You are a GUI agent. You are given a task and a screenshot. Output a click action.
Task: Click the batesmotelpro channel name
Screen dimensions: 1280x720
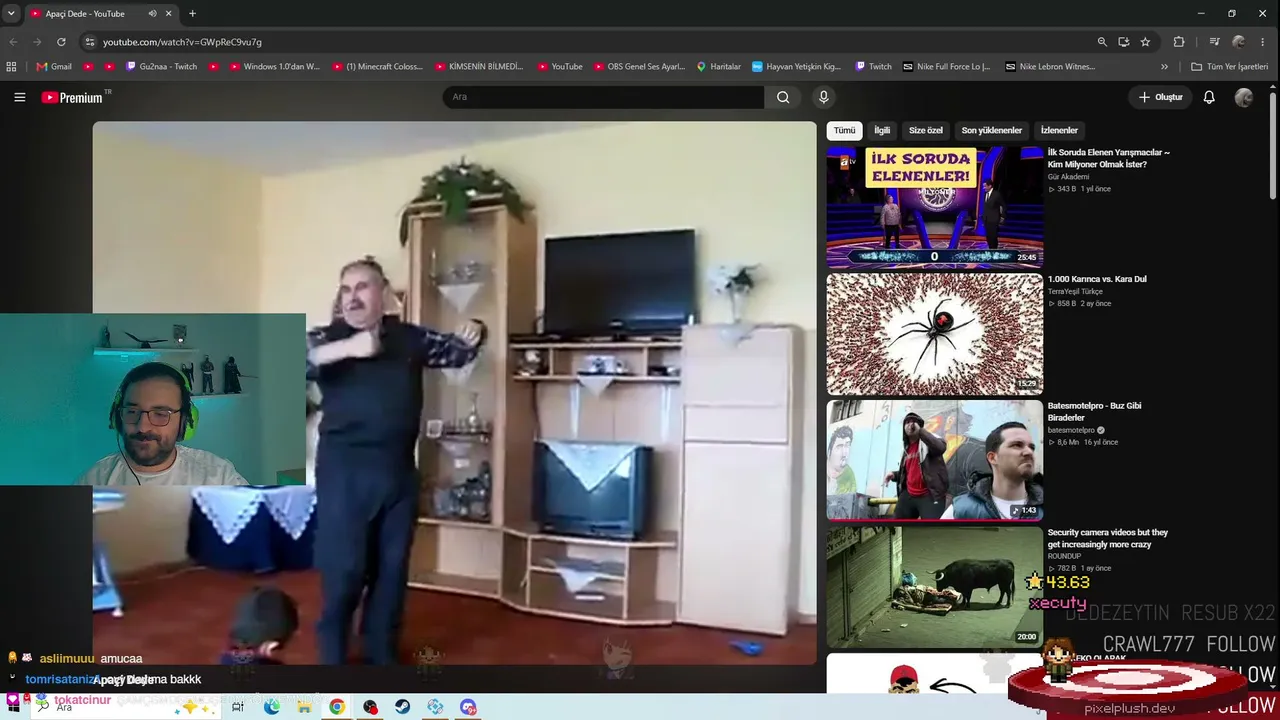click(1071, 430)
